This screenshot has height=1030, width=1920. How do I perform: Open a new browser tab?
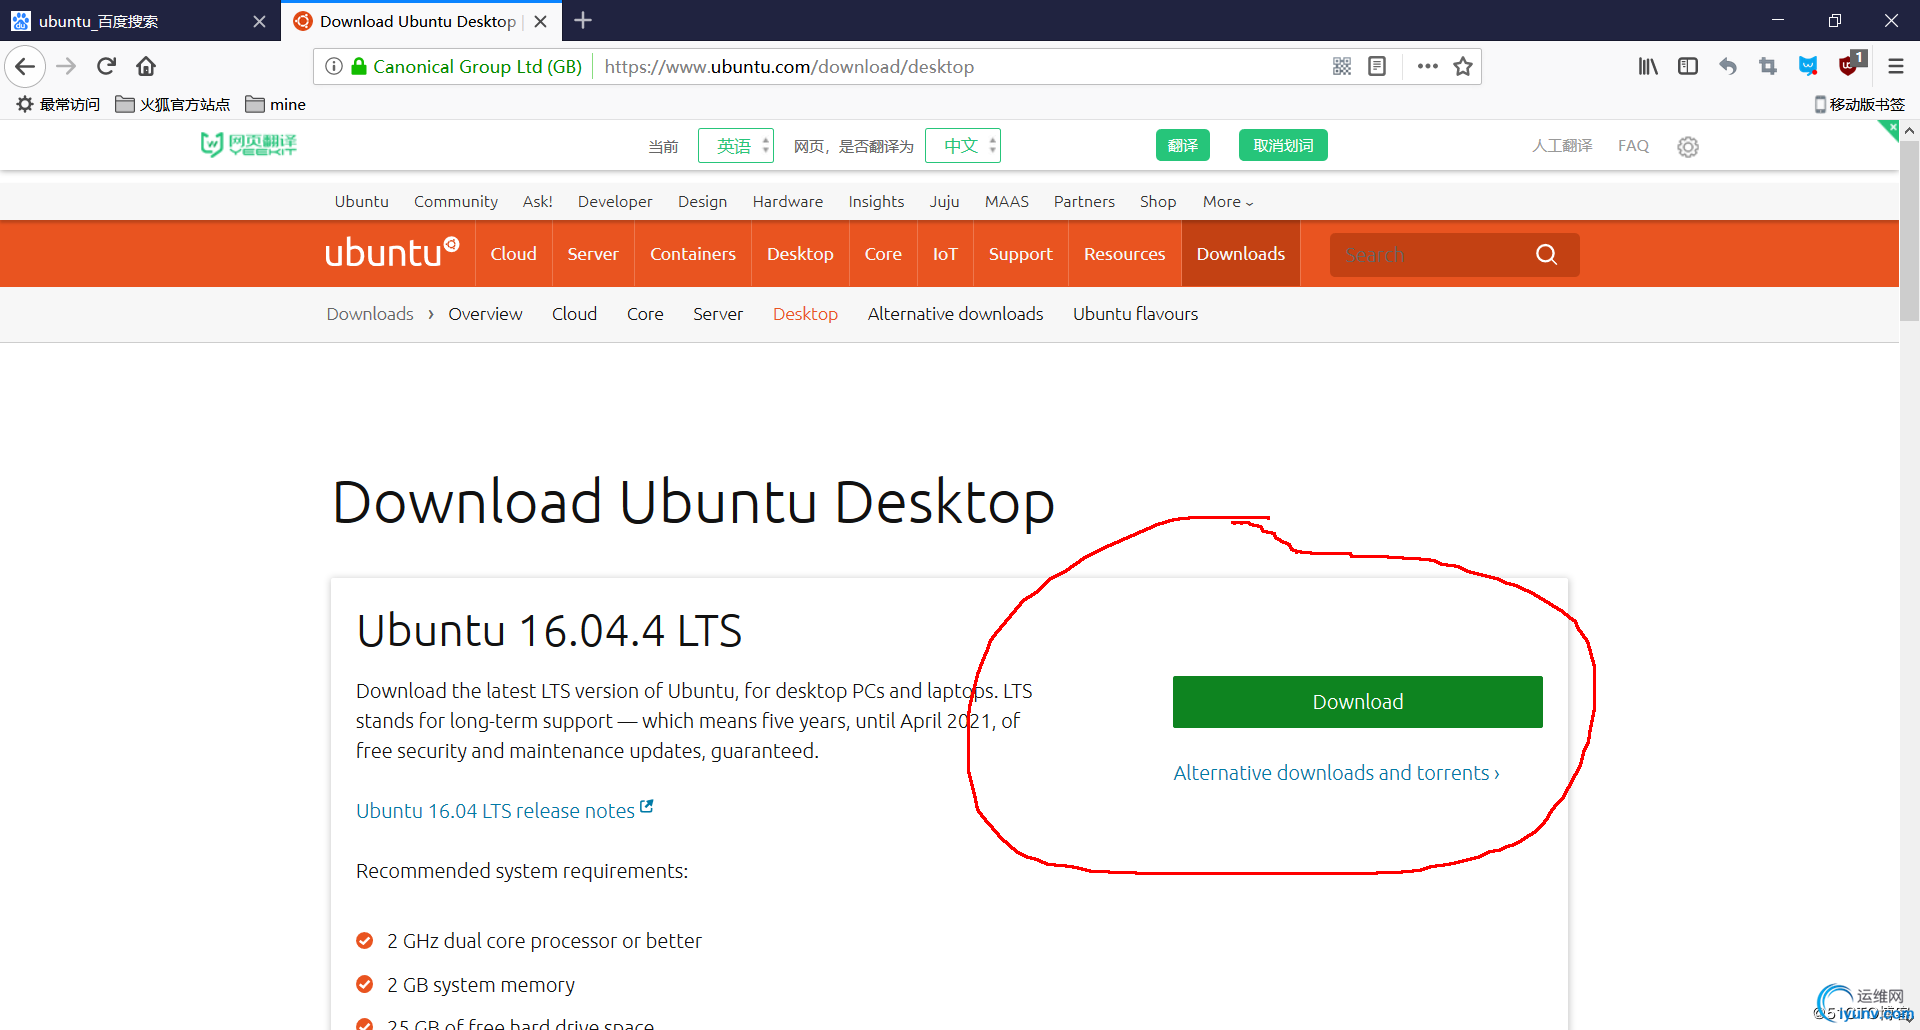tap(584, 20)
